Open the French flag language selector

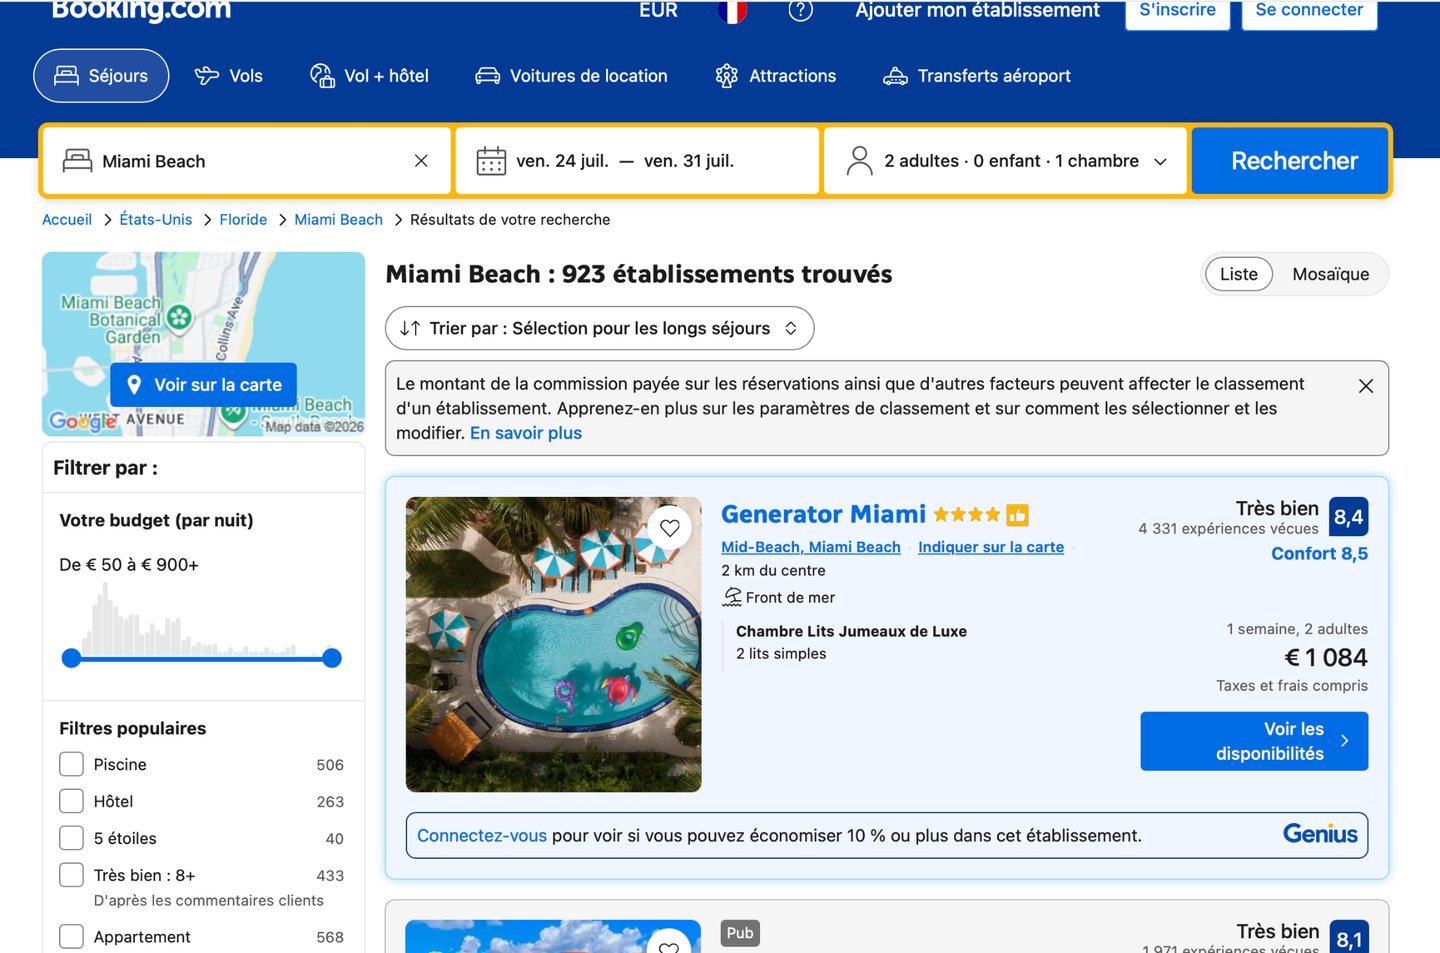click(x=732, y=10)
